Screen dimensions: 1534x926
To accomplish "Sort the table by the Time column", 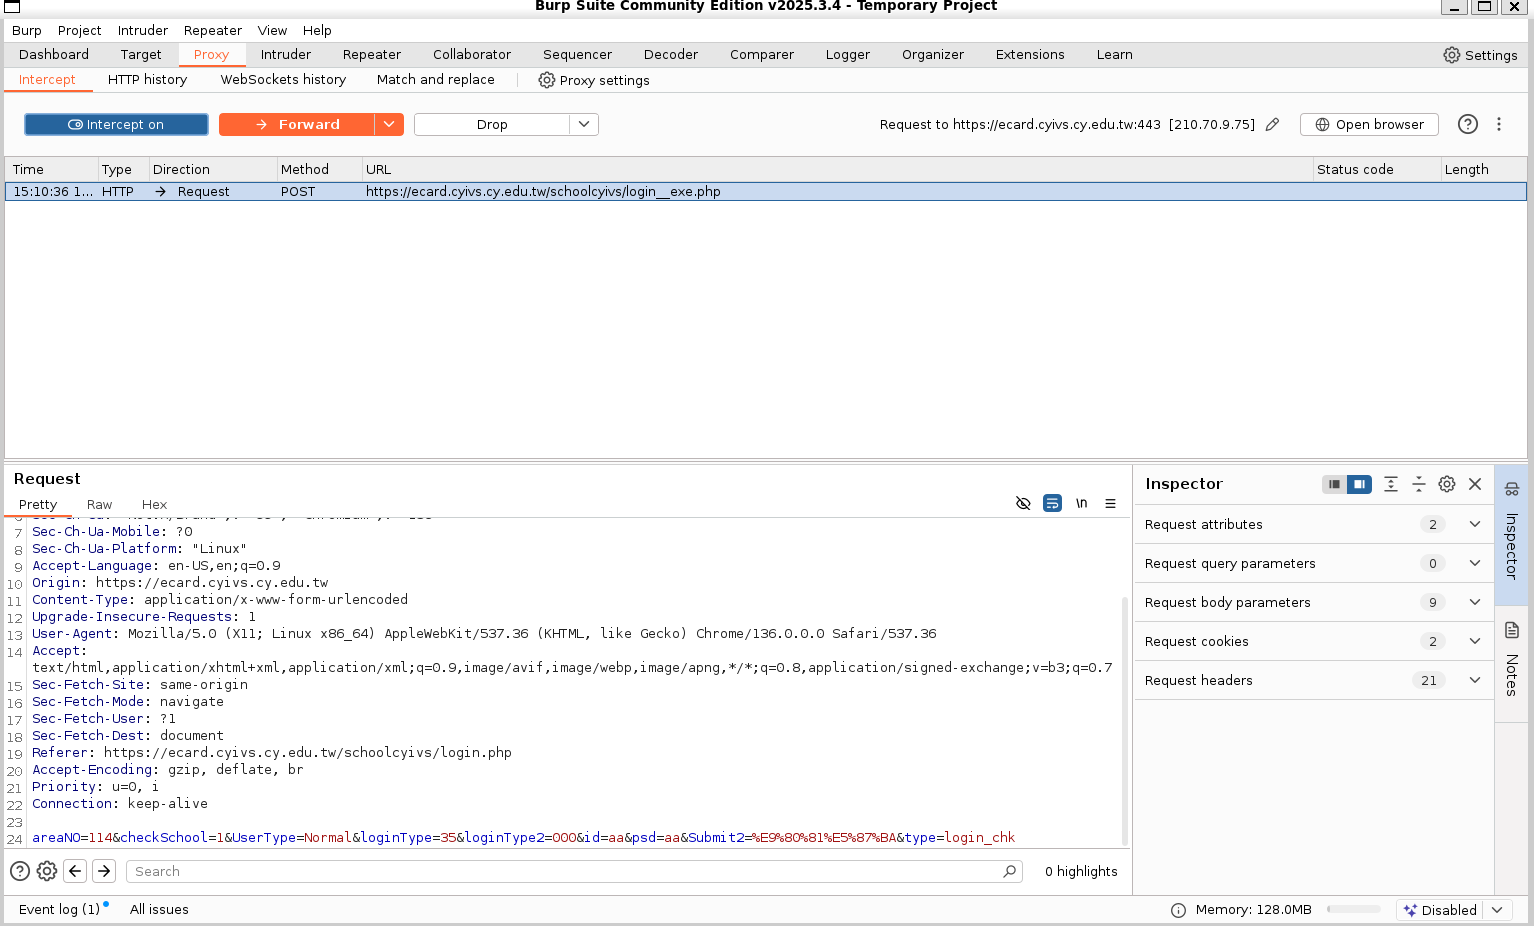I will [51, 170].
